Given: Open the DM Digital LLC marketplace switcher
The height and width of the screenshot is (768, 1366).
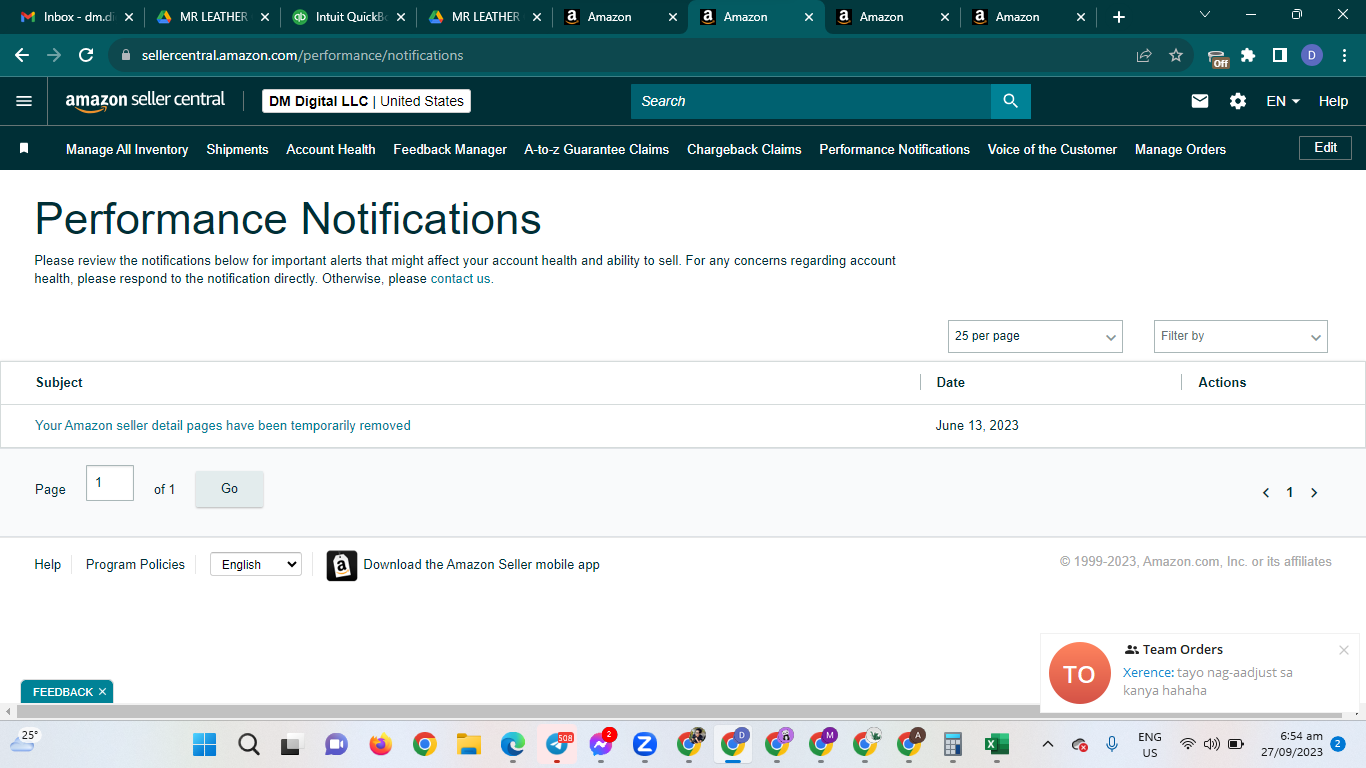Looking at the screenshot, I should point(366,101).
